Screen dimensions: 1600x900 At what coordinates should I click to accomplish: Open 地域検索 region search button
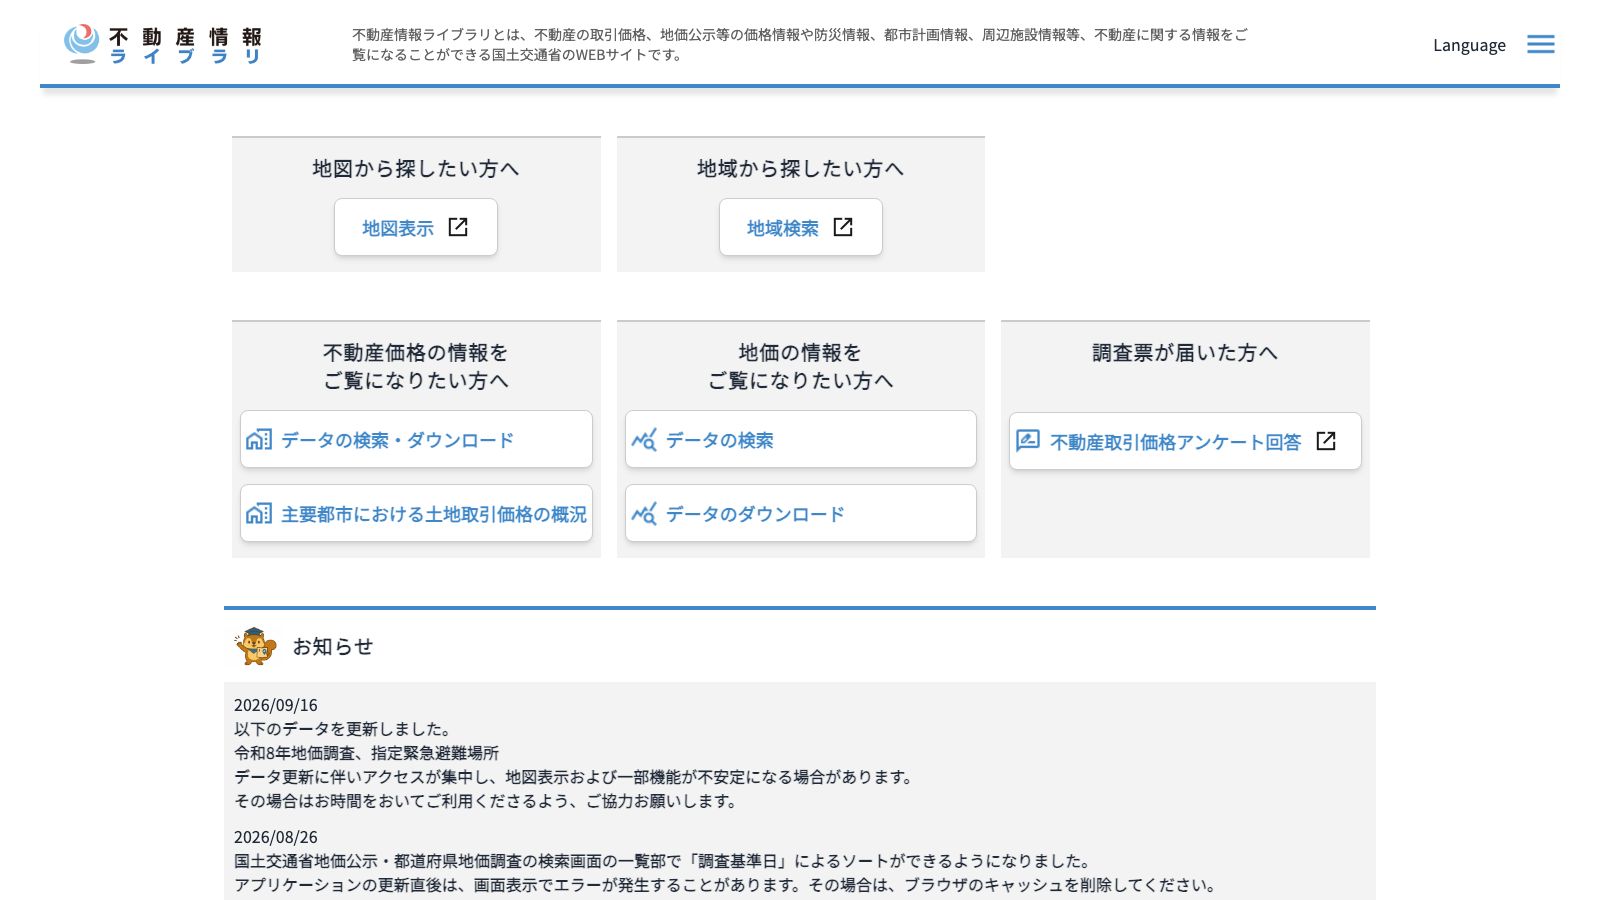point(800,227)
